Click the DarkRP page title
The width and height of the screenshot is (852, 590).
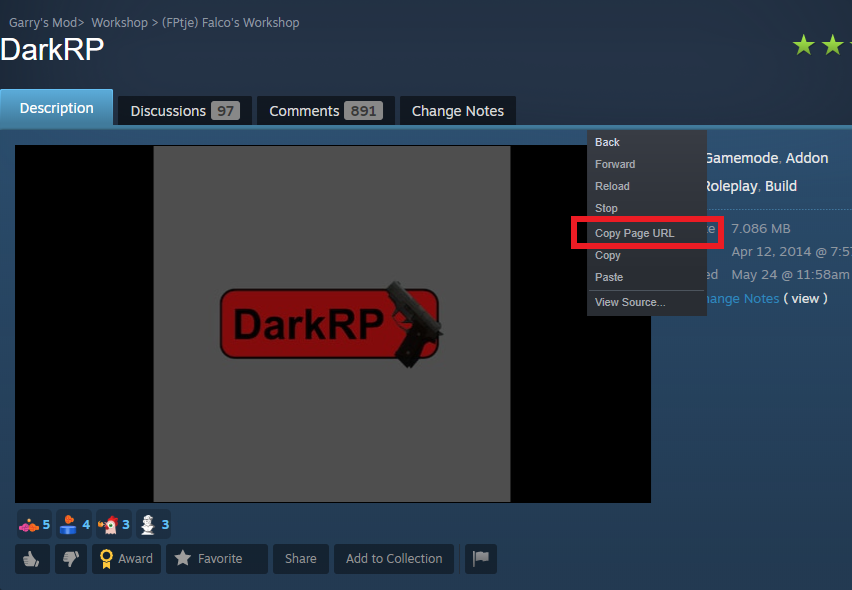tap(52, 50)
